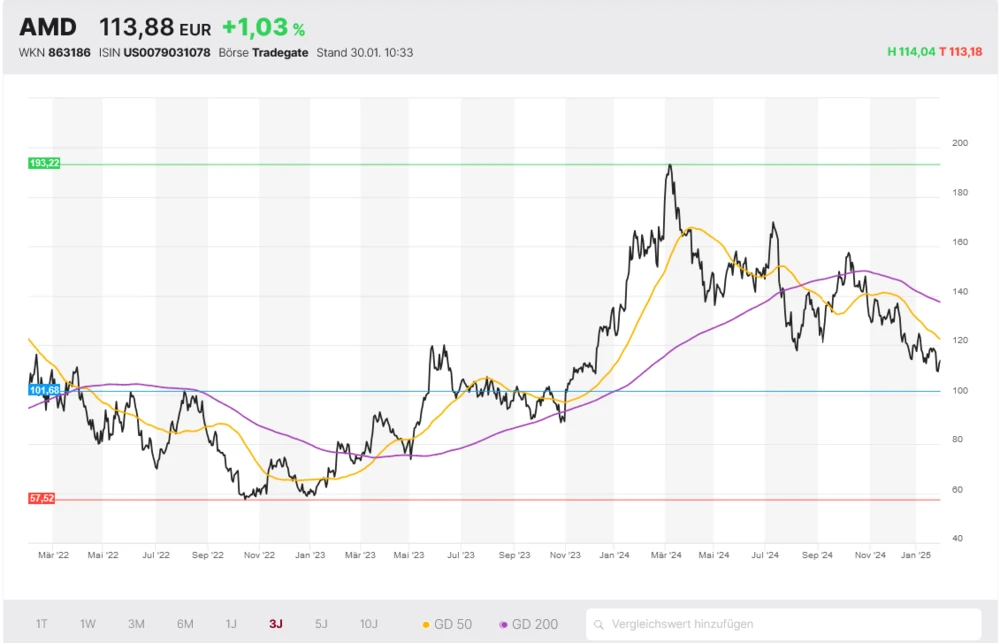
Task: Choose the 6M time range
Action: pos(185,624)
